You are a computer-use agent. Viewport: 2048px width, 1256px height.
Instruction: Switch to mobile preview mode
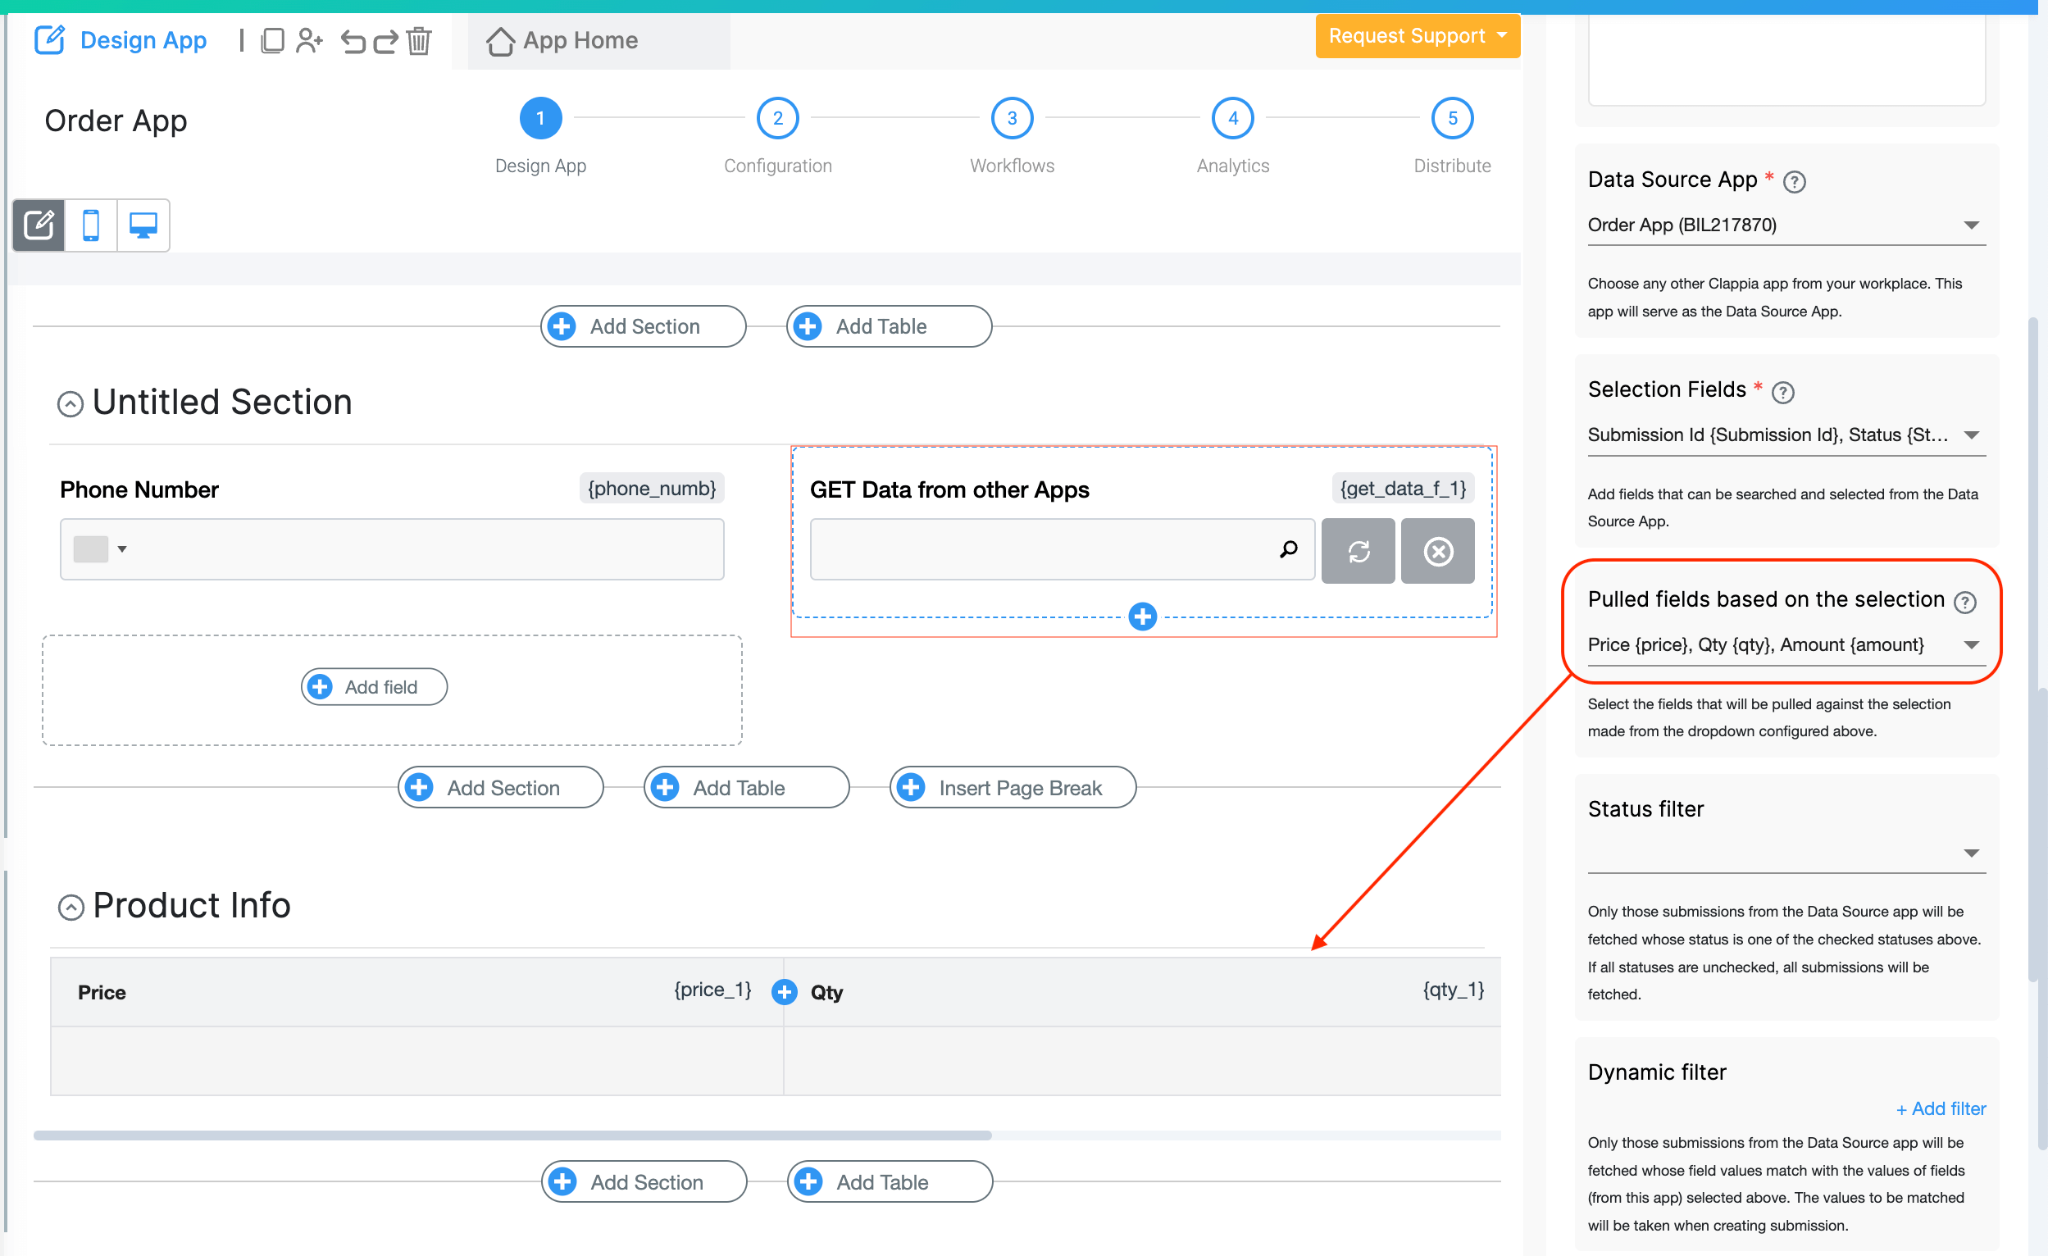coord(90,225)
